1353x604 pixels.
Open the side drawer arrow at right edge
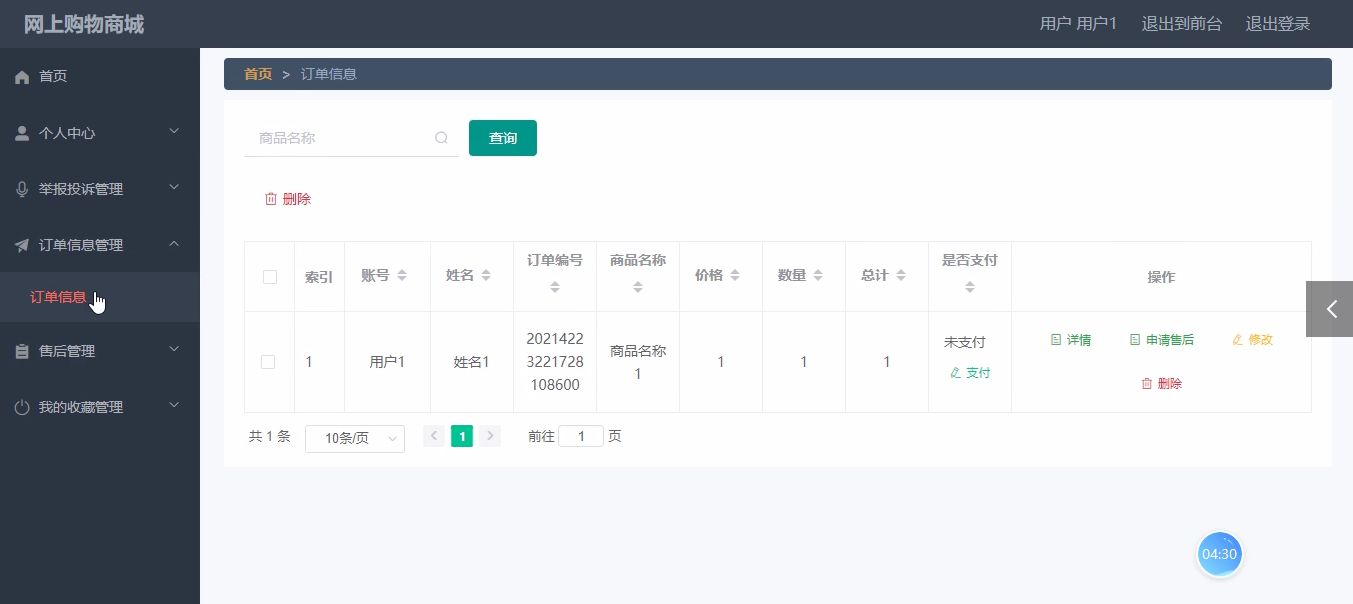pyautogui.click(x=1330, y=309)
